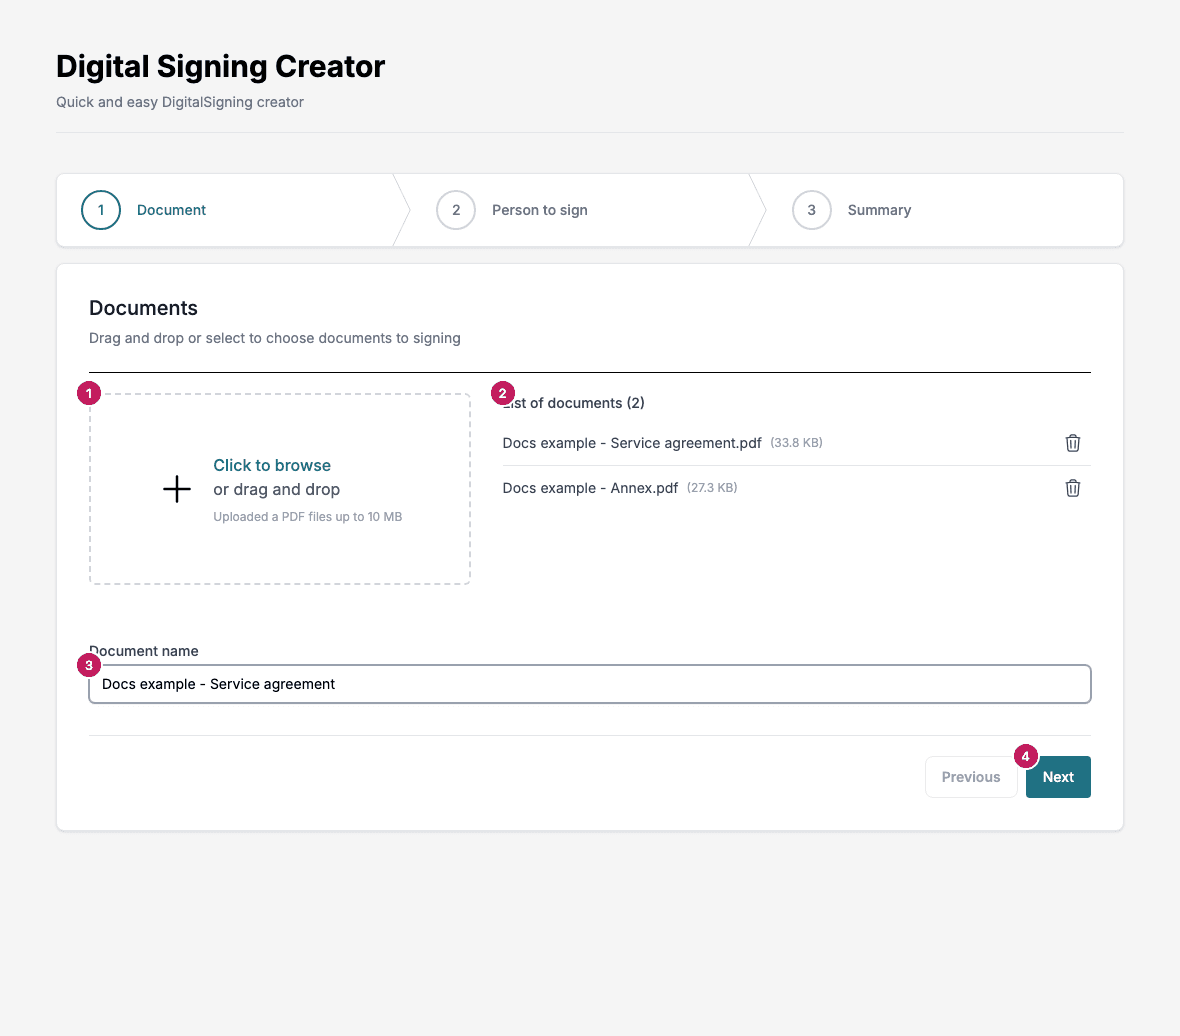Click 'Uploaded a PDF files up to 10 MB' text
The image size is (1180, 1036).
tap(307, 517)
